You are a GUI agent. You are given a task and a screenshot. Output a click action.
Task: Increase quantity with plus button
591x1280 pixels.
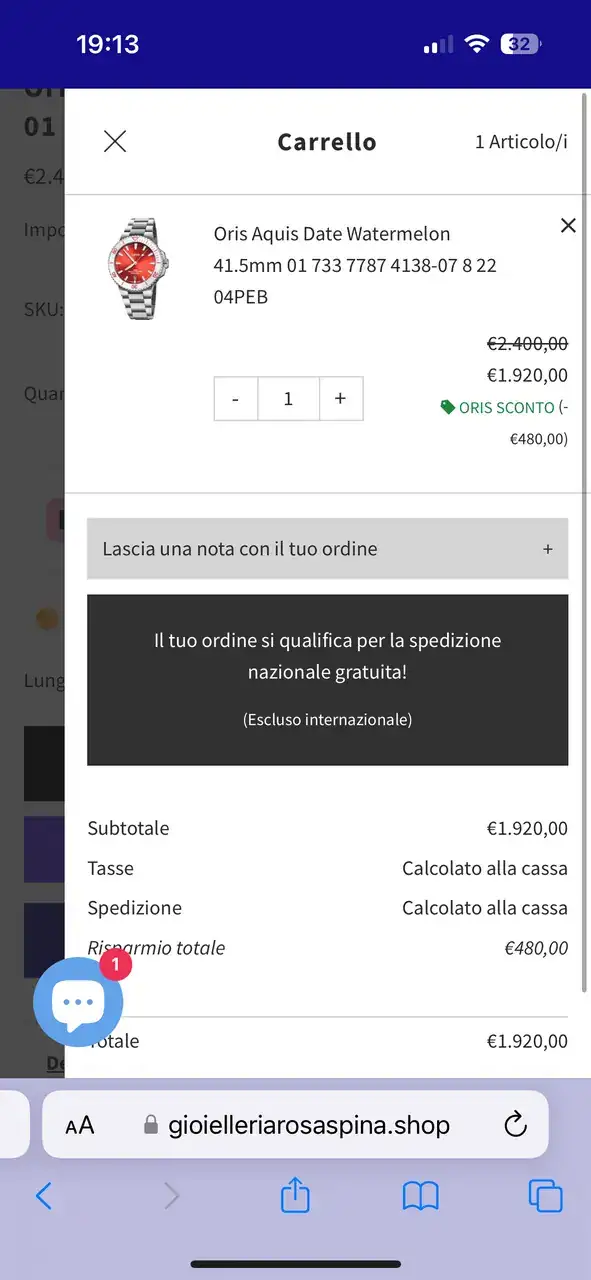pos(341,399)
